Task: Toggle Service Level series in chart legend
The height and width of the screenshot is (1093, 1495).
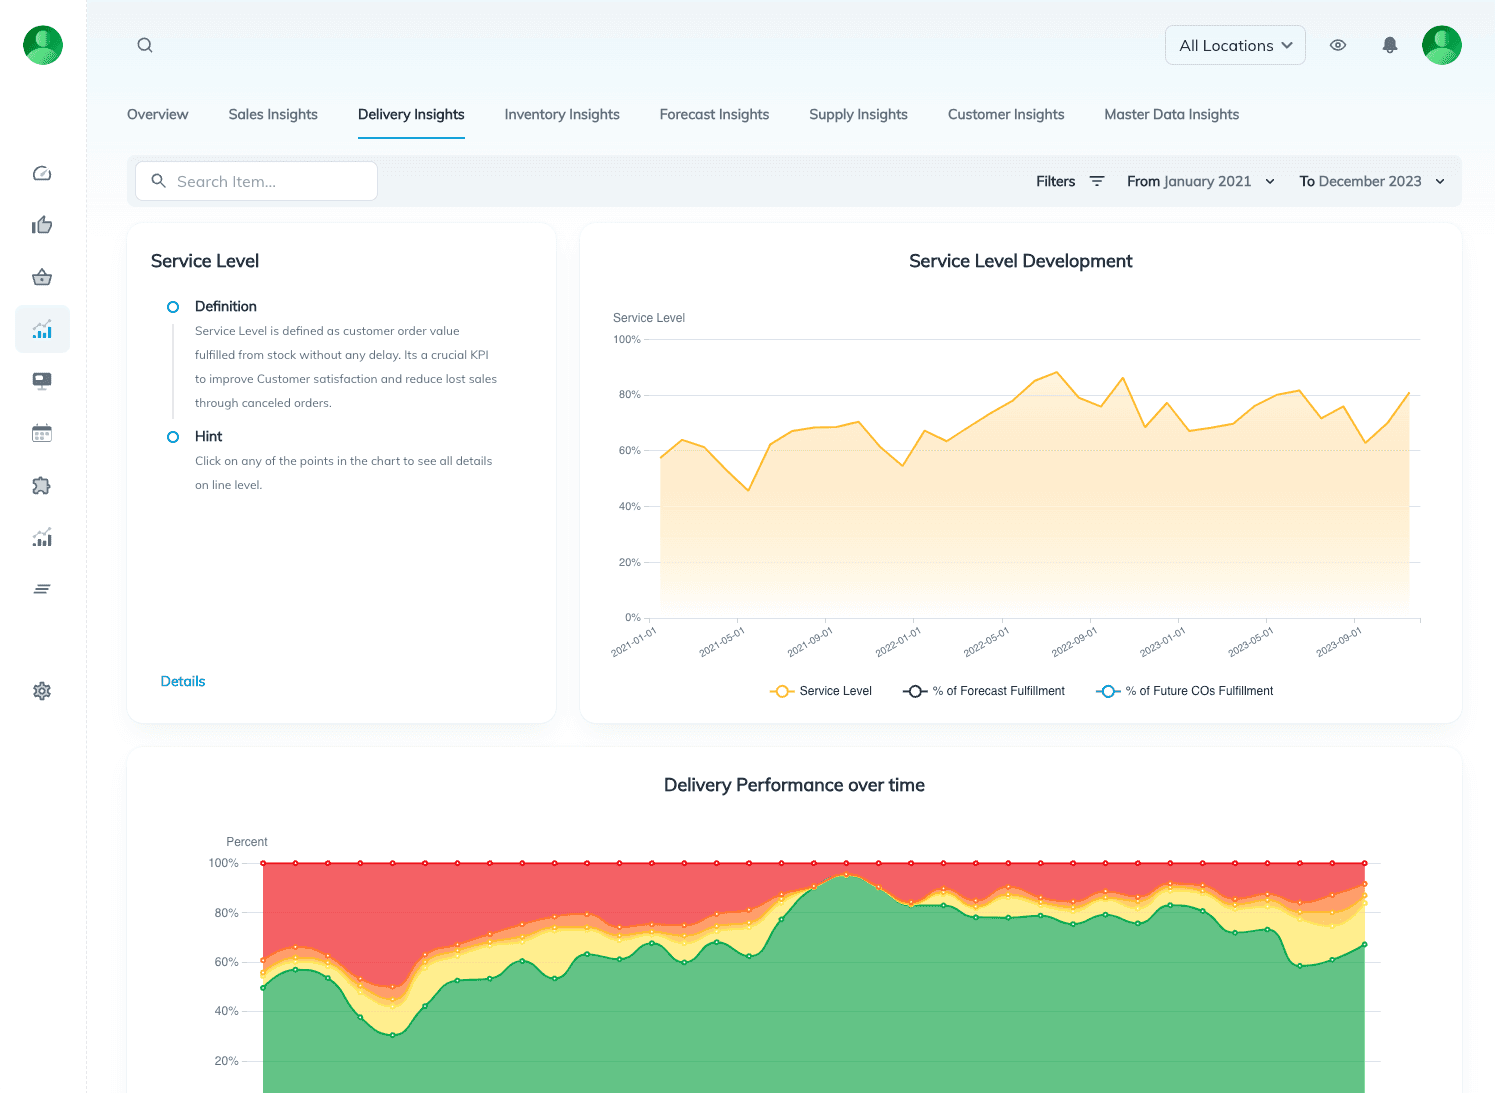Action: pyautogui.click(x=821, y=691)
